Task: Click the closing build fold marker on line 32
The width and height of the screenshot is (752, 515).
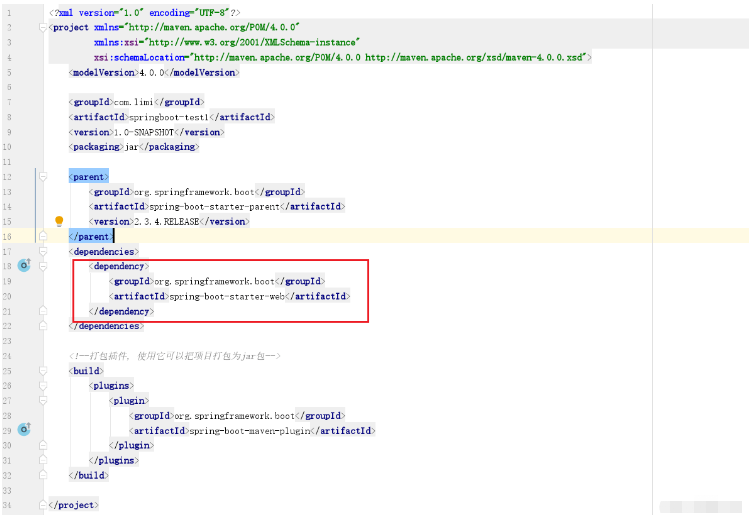Action: coord(43,475)
